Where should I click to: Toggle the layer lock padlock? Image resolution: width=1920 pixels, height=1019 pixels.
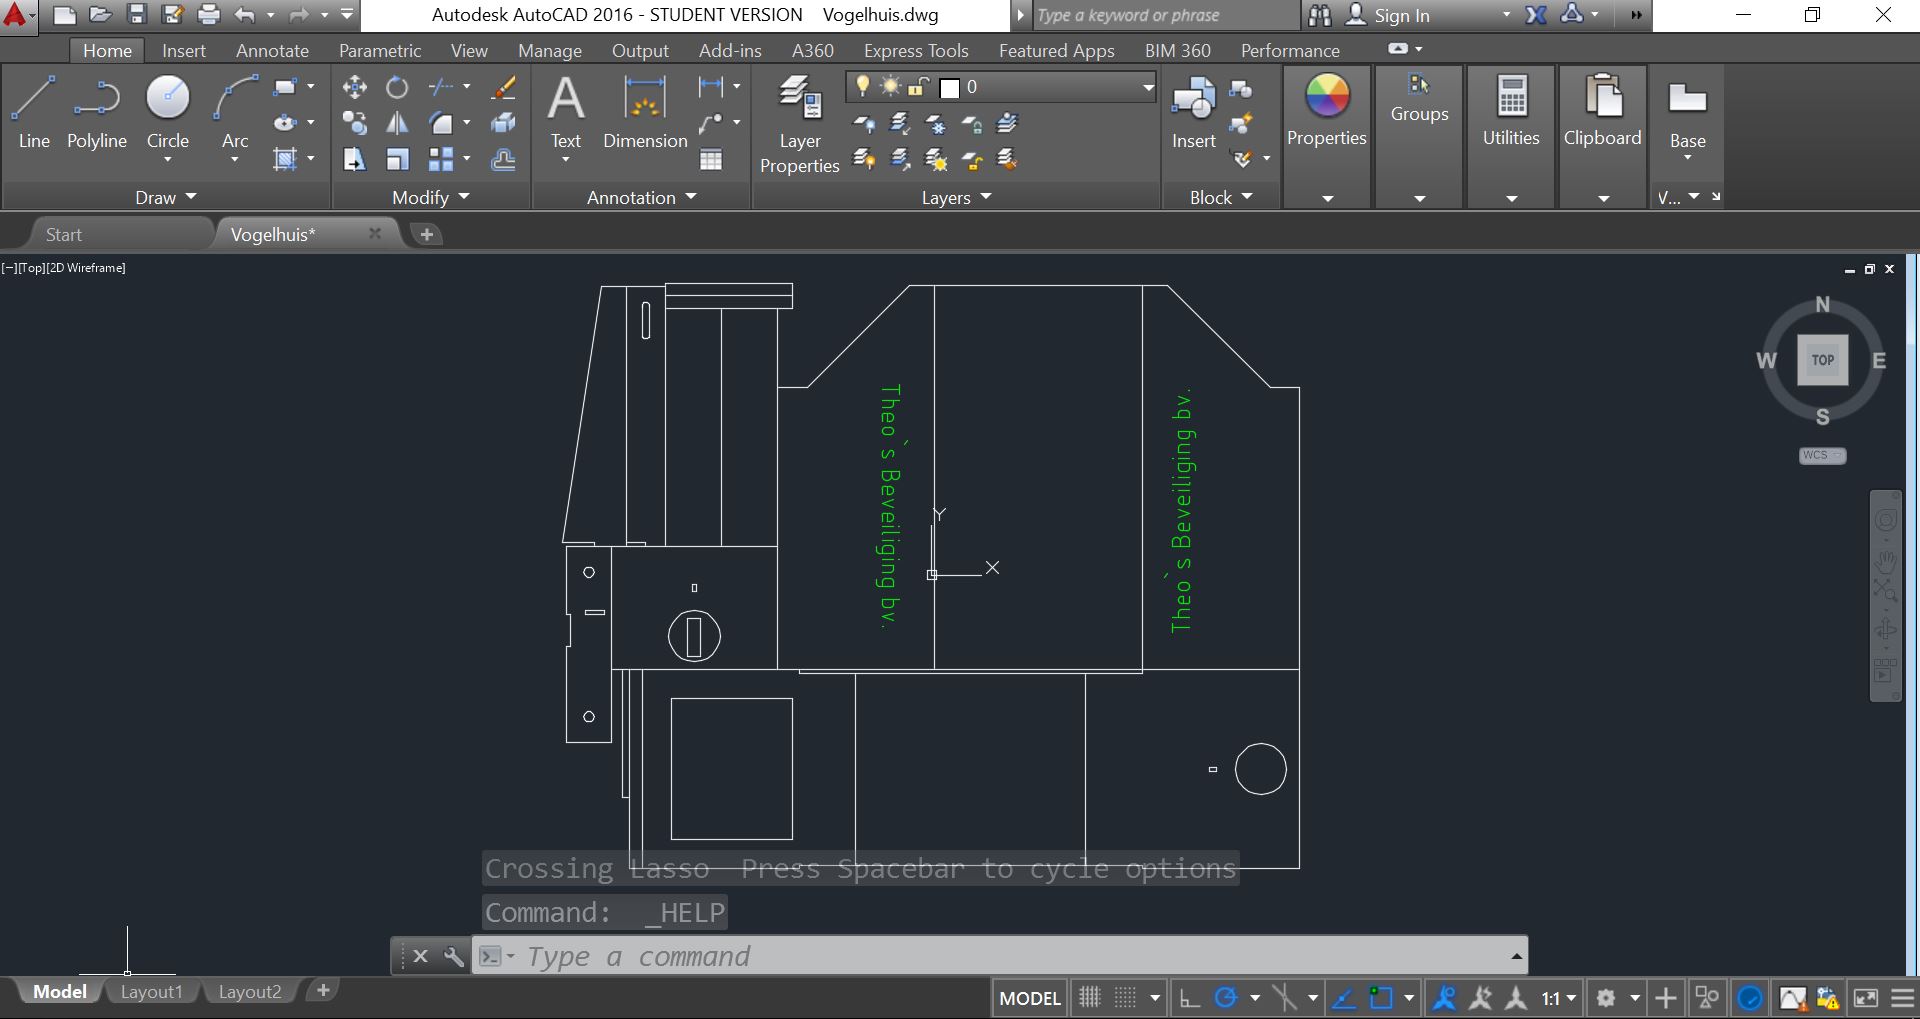tap(917, 87)
